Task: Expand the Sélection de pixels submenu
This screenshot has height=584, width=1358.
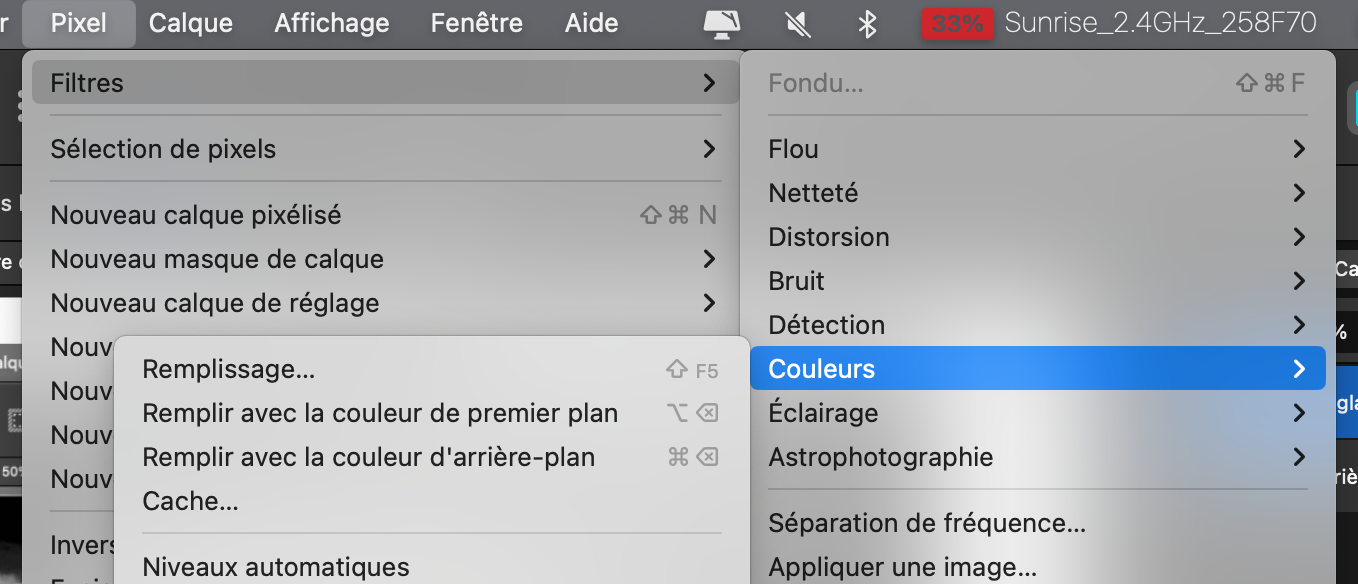Action: (x=385, y=149)
